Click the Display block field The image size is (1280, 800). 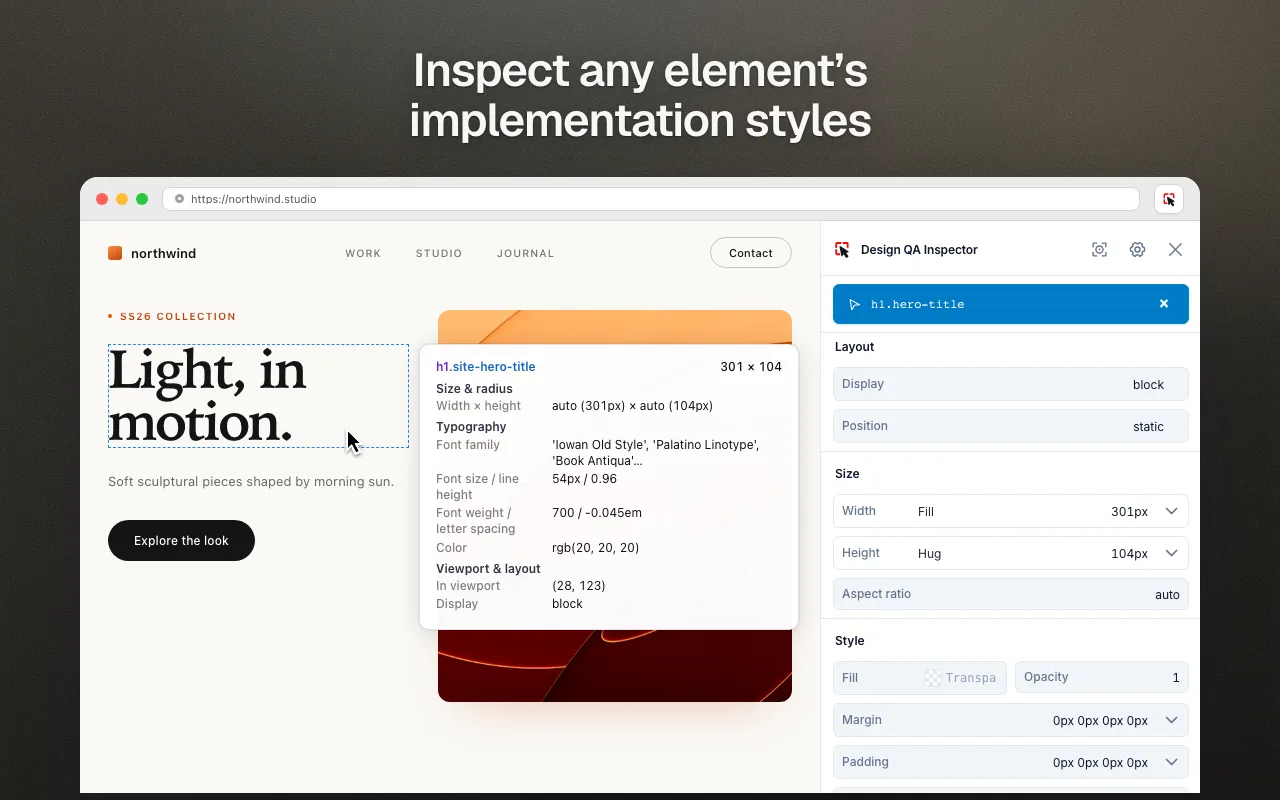click(x=1011, y=384)
